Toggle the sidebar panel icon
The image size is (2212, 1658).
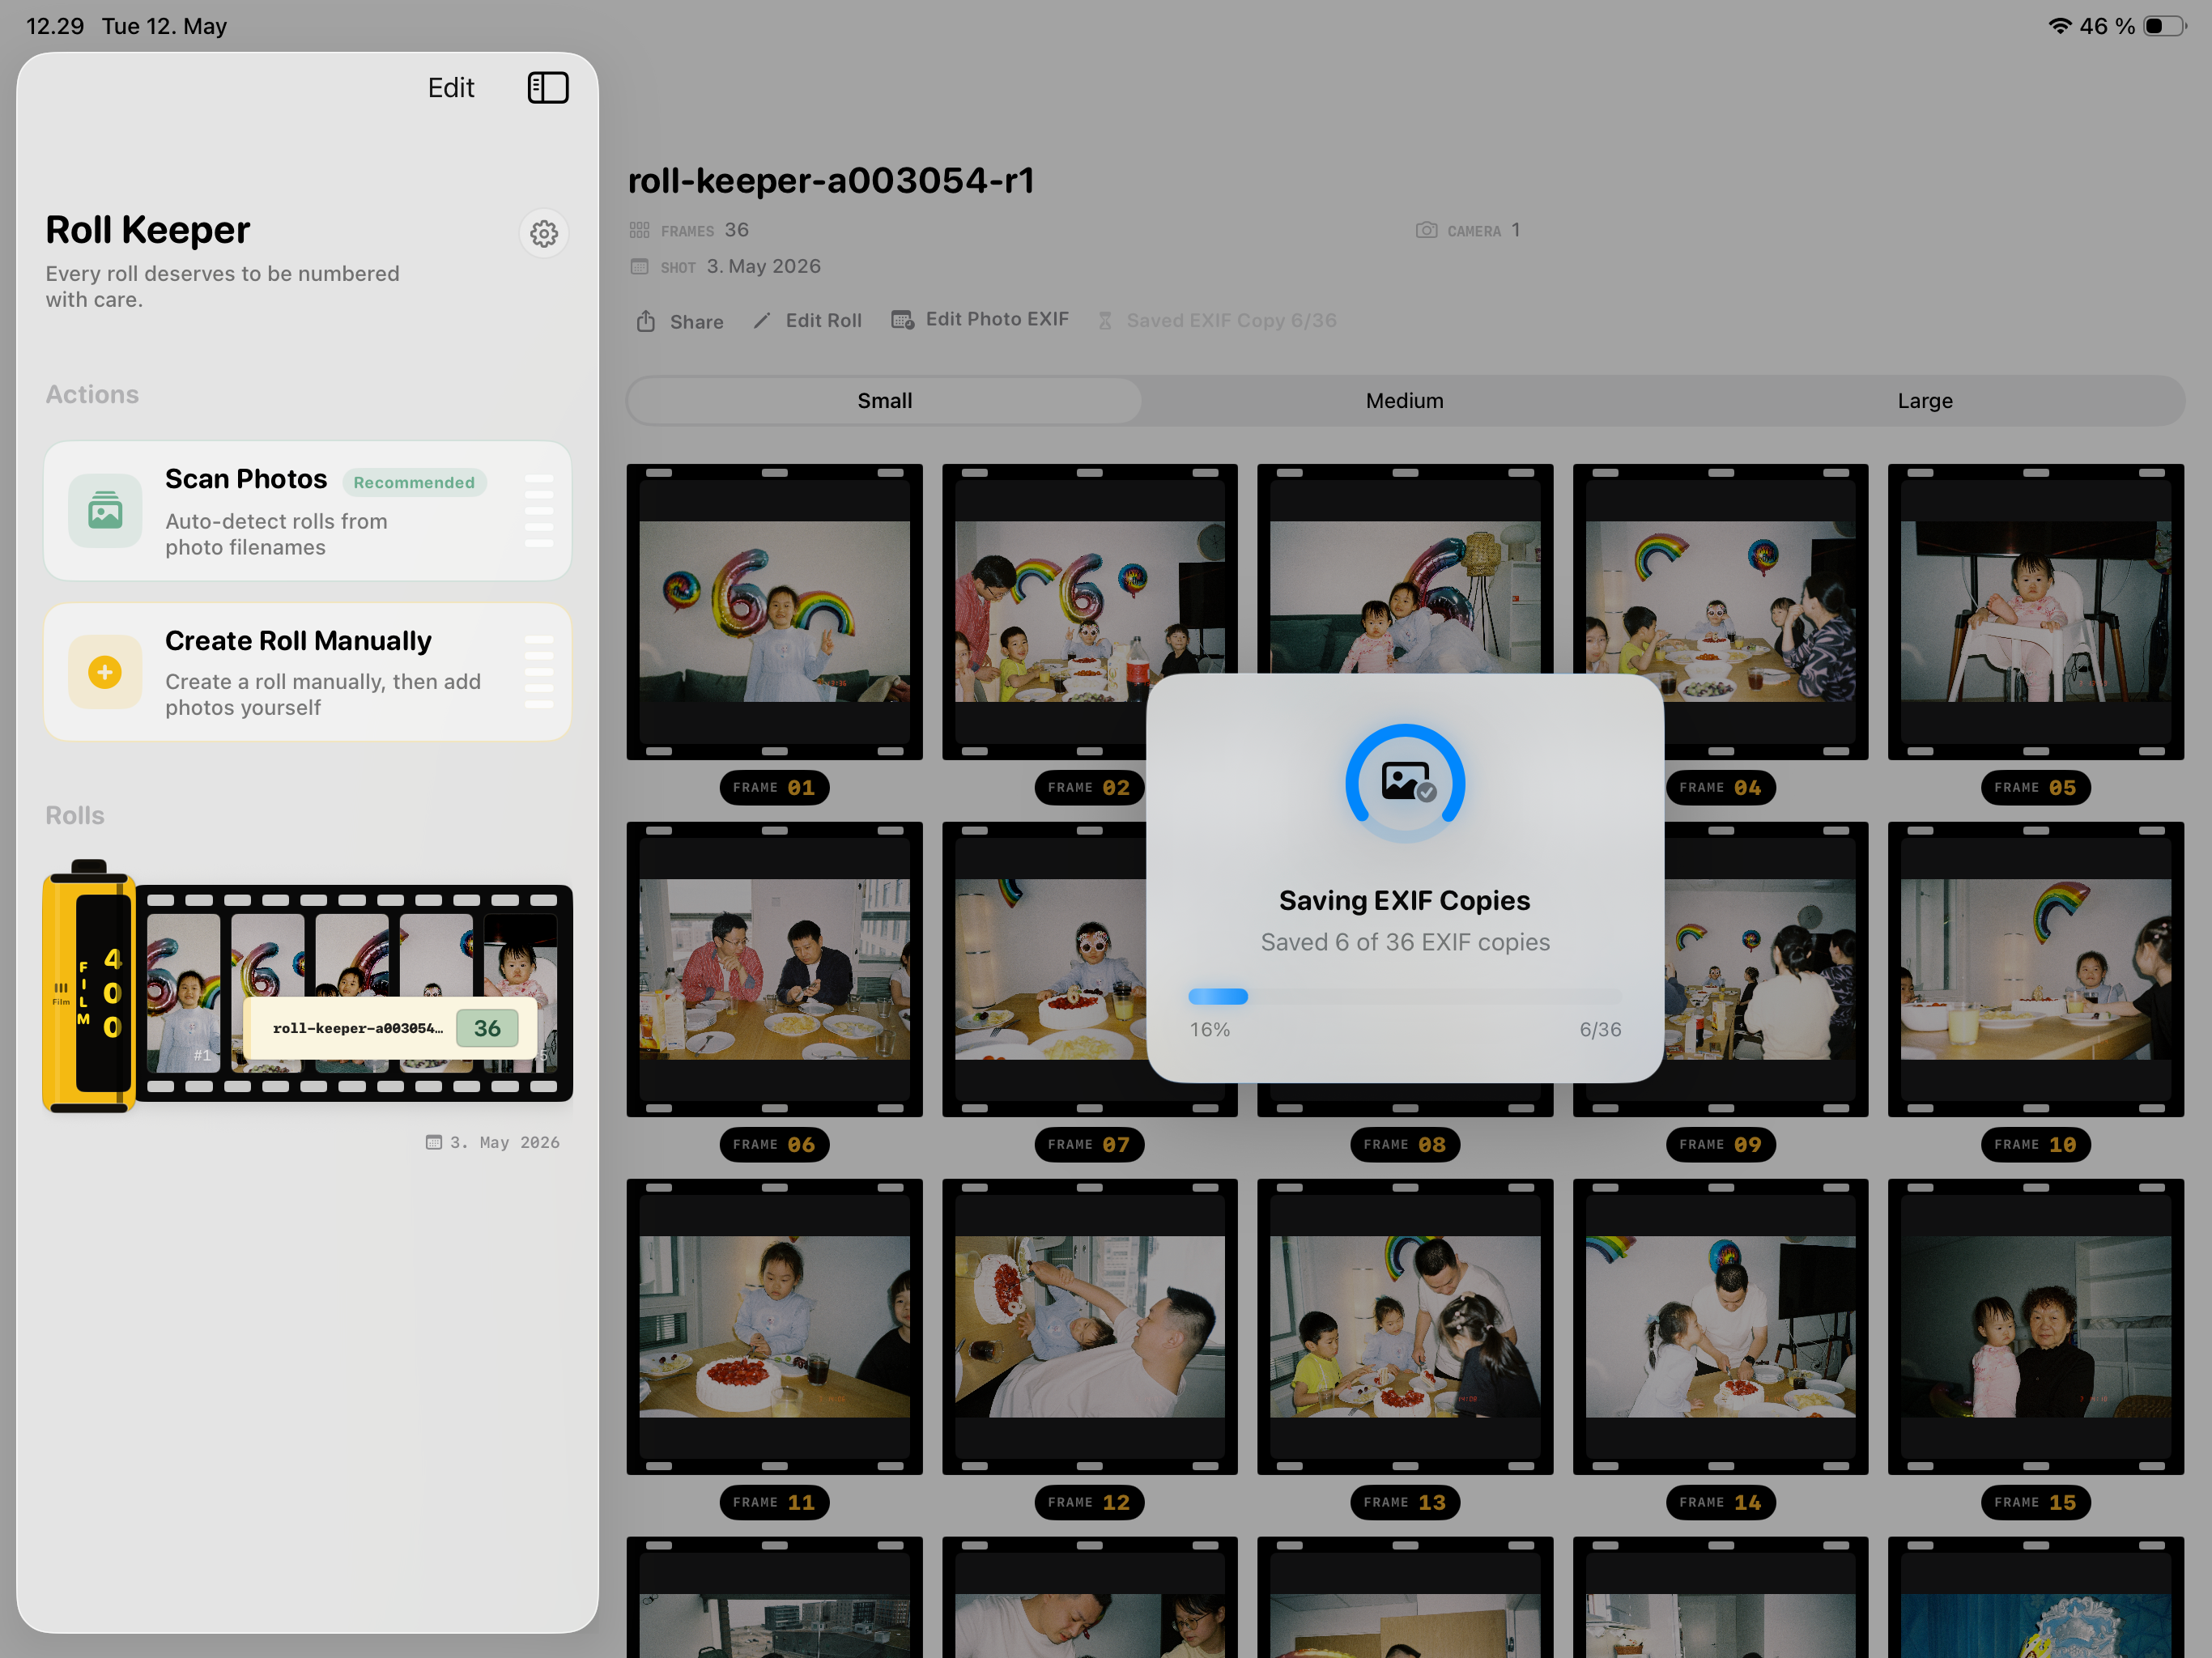(548, 88)
